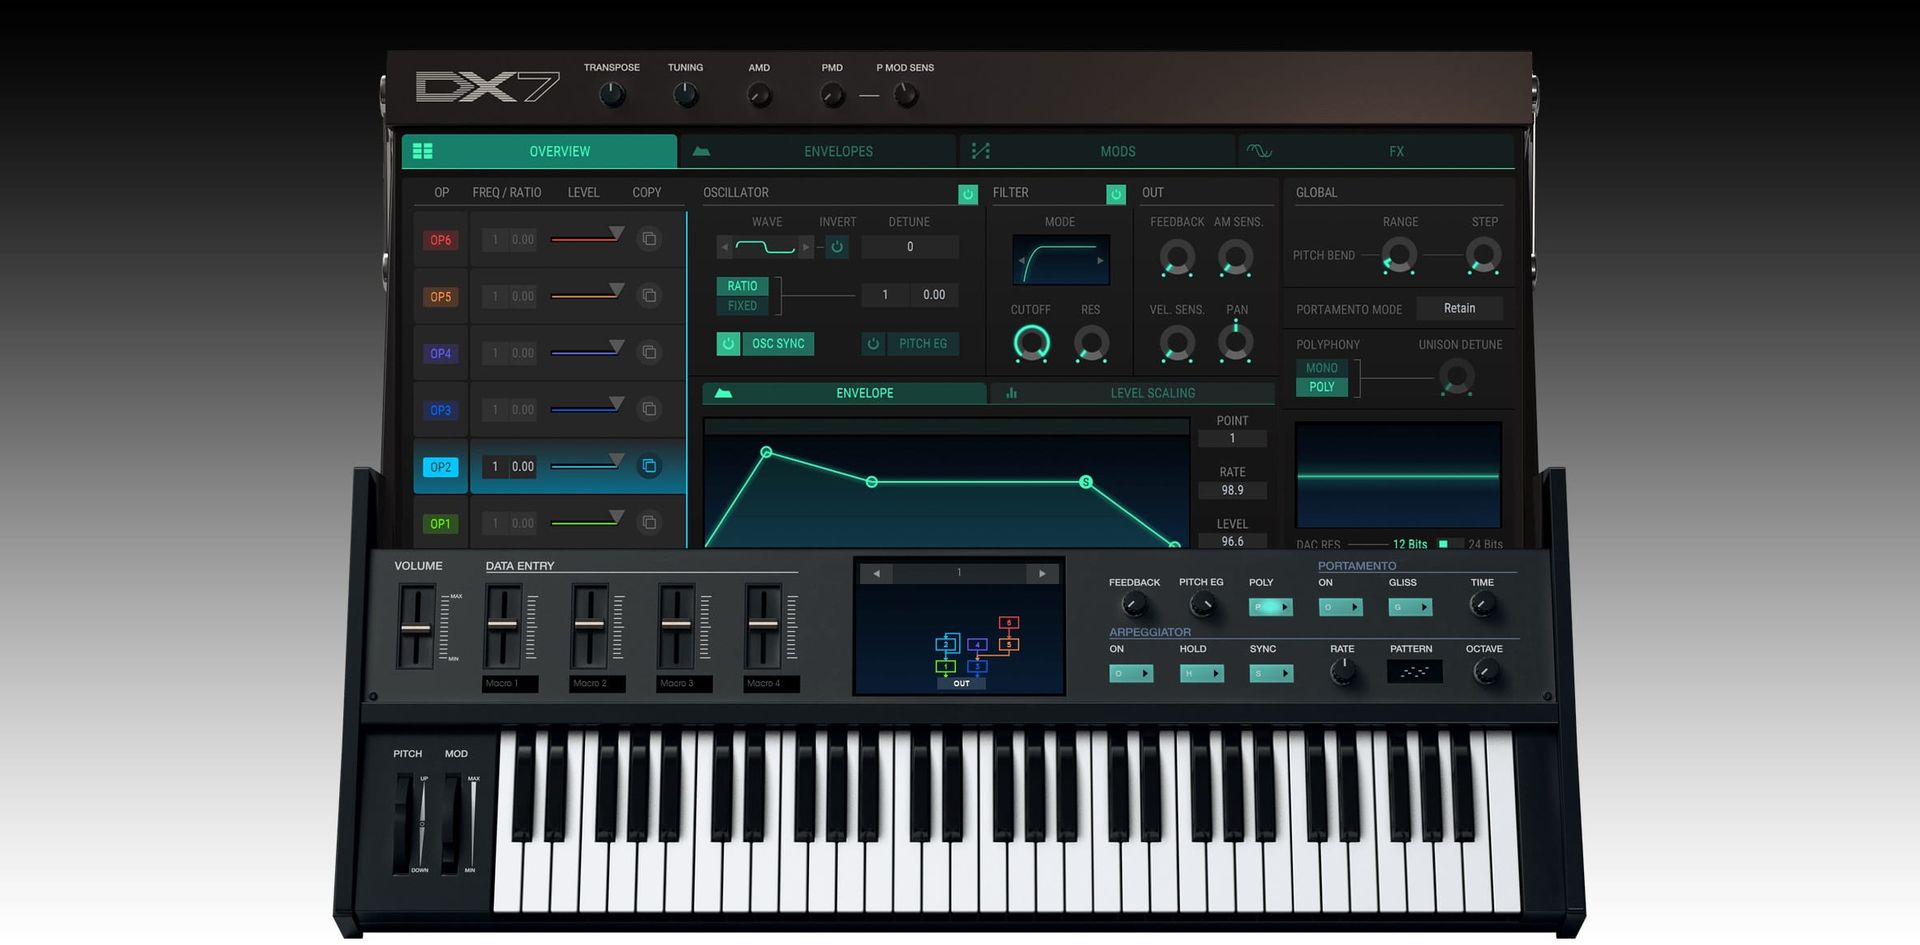The height and width of the screenshot is (945, 1920).
Task: Click the VOLUME fader
Action: 416,627
